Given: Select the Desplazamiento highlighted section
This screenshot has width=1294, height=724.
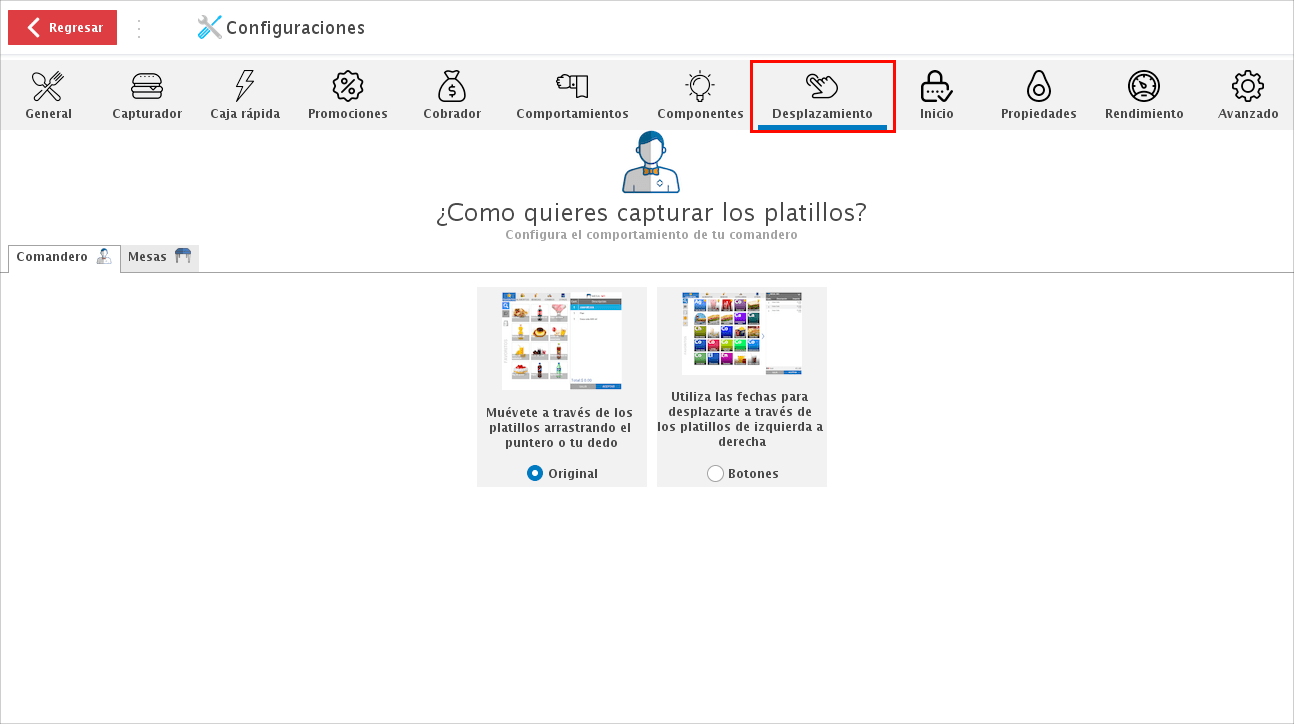Looking at the screenshot, I should 822,93.
